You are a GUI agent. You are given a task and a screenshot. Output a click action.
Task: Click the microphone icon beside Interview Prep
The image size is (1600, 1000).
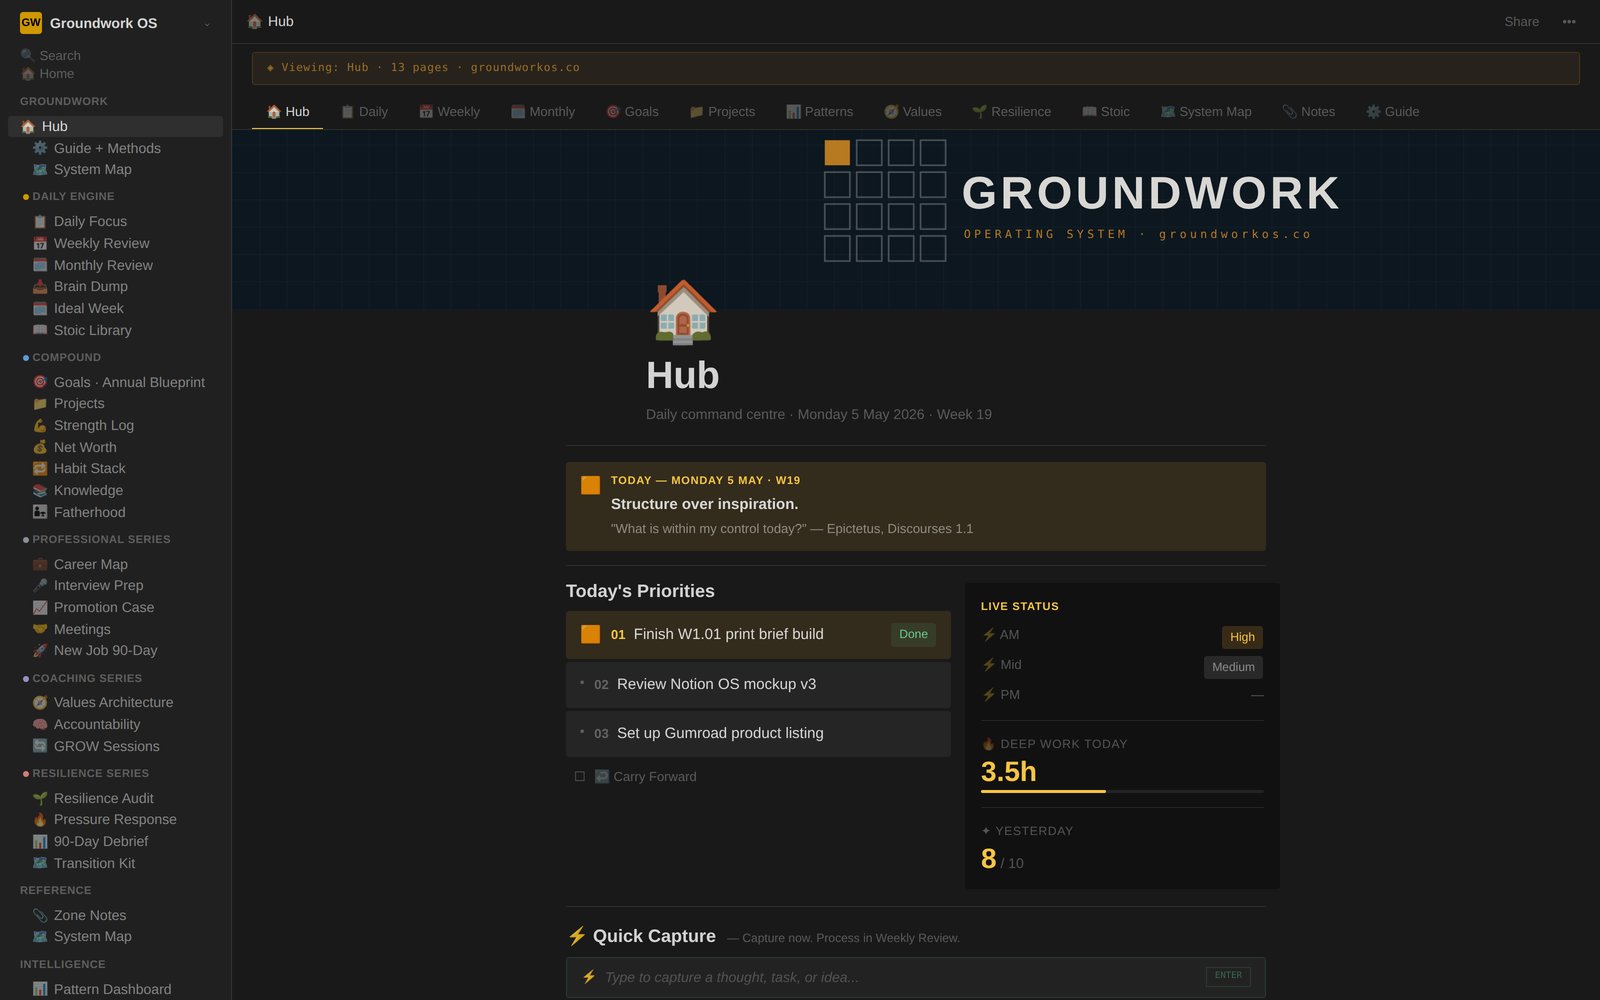click(x=40, y=585)
